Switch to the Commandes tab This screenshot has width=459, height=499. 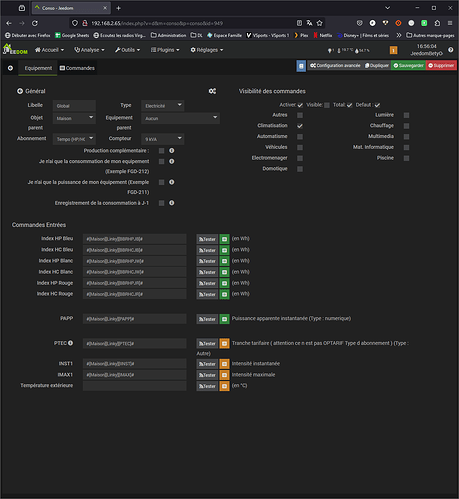pos(77,68)
